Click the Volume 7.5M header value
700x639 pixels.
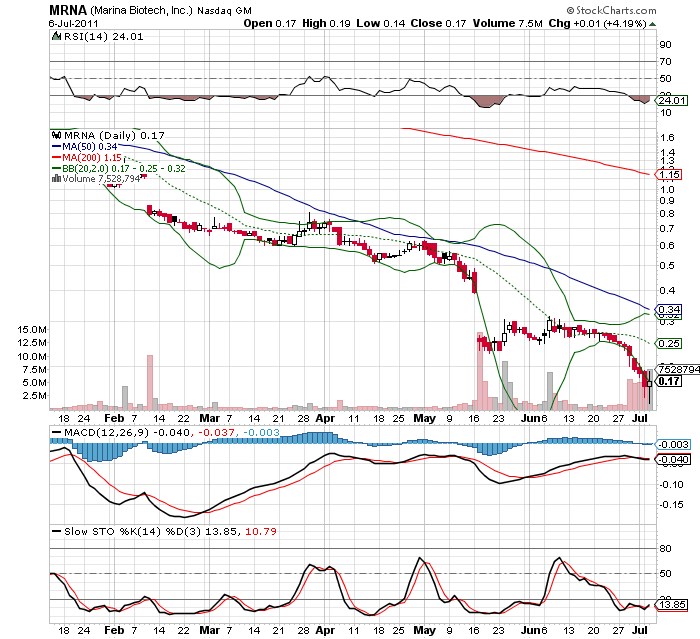point(508,23)
